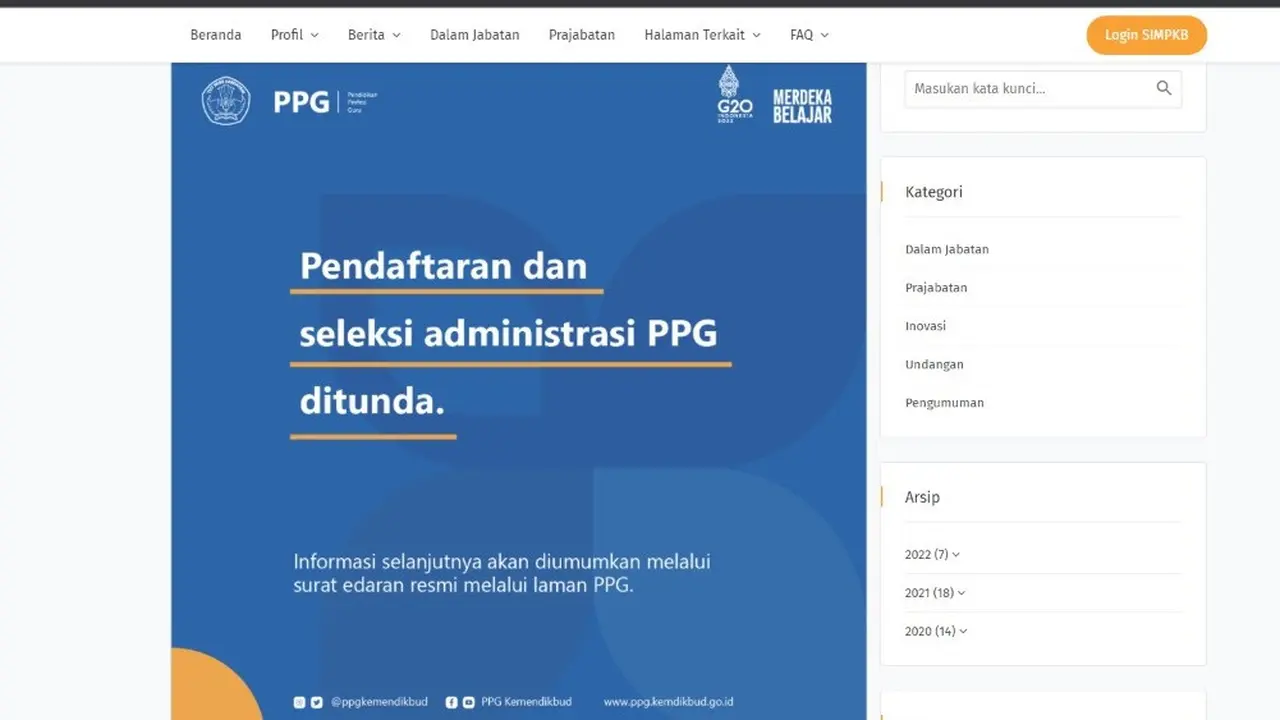
Task: Open the Facebook icon beside PPG Kemendikbud
Action: 451,702
